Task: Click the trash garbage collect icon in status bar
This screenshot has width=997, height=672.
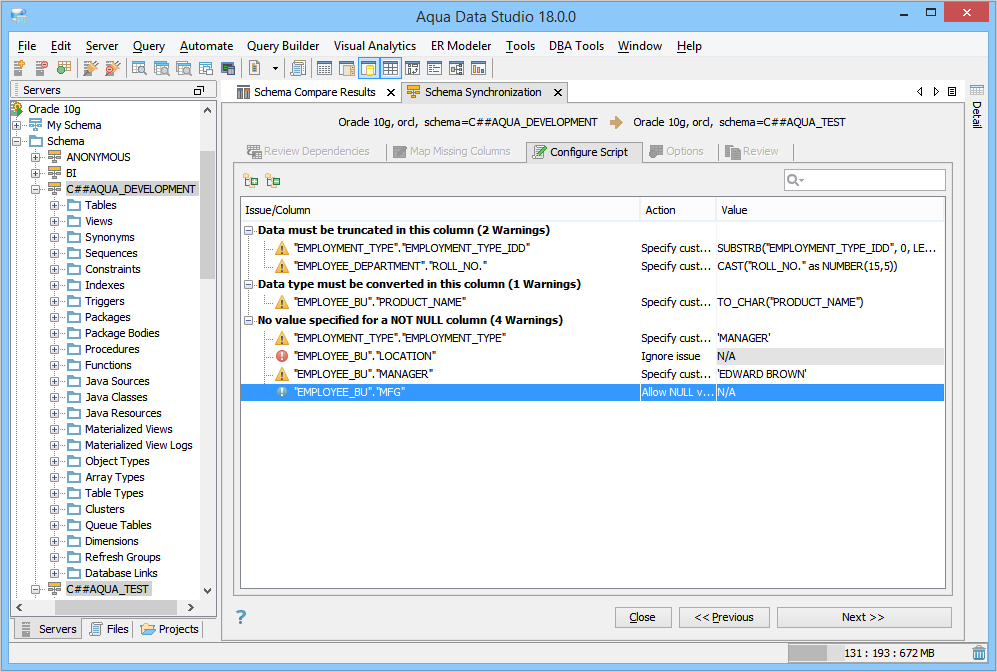Action: tap(979, 653)
